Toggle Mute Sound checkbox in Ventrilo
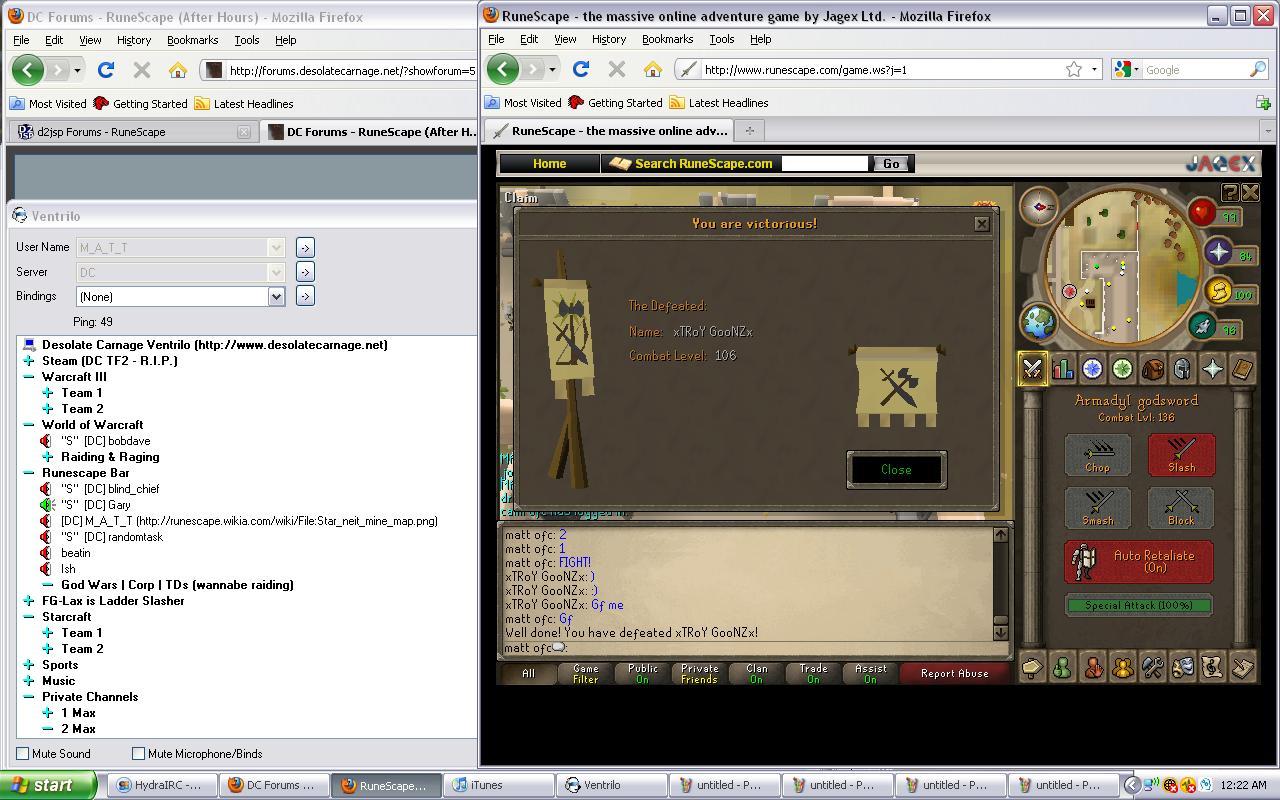Viewport: 1280px width, 800px height. click(x=23, y=753)
